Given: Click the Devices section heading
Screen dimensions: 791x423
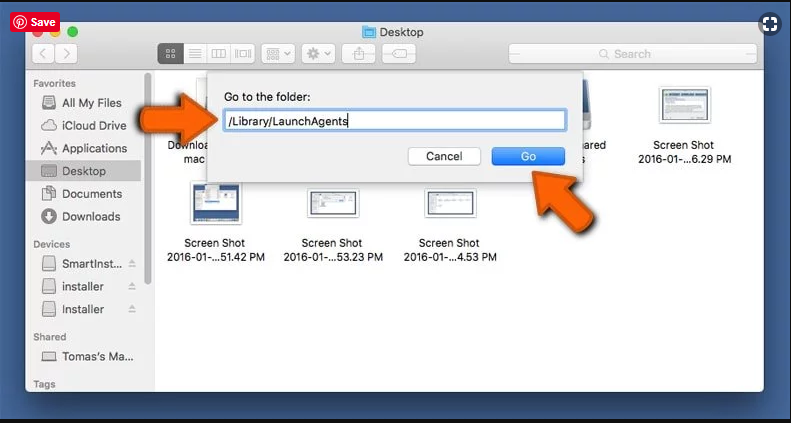Looking at the screenshot, I should click(x=51, y=245).
